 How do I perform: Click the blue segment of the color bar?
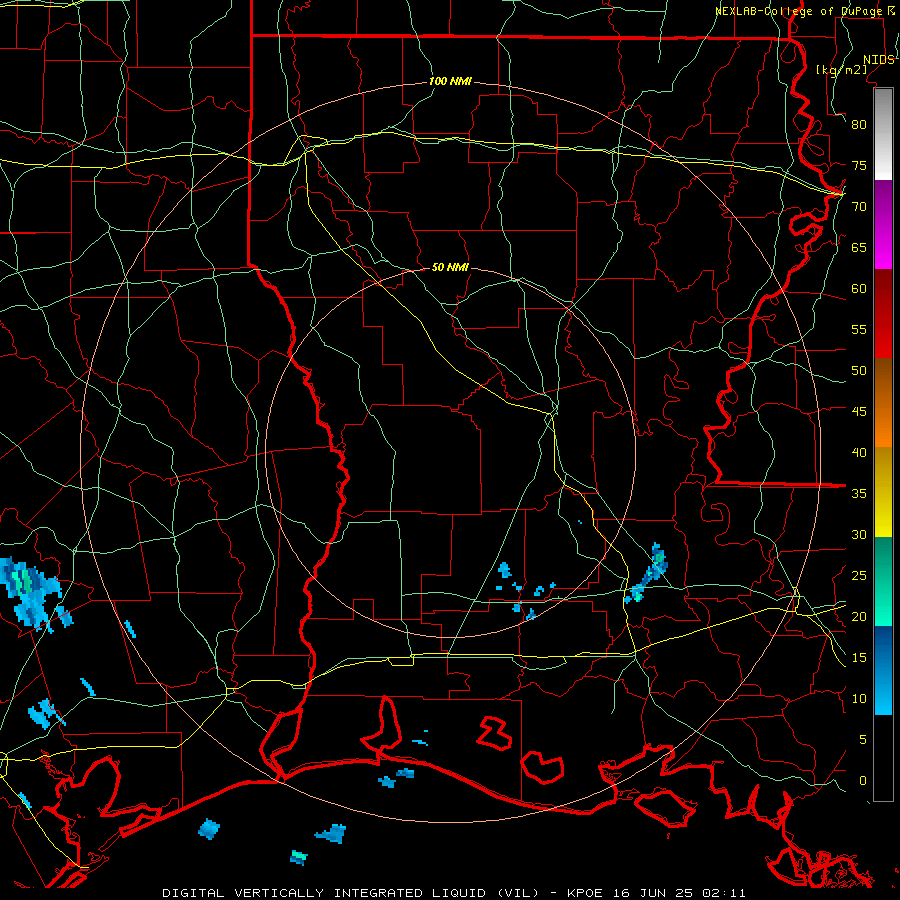883,670
